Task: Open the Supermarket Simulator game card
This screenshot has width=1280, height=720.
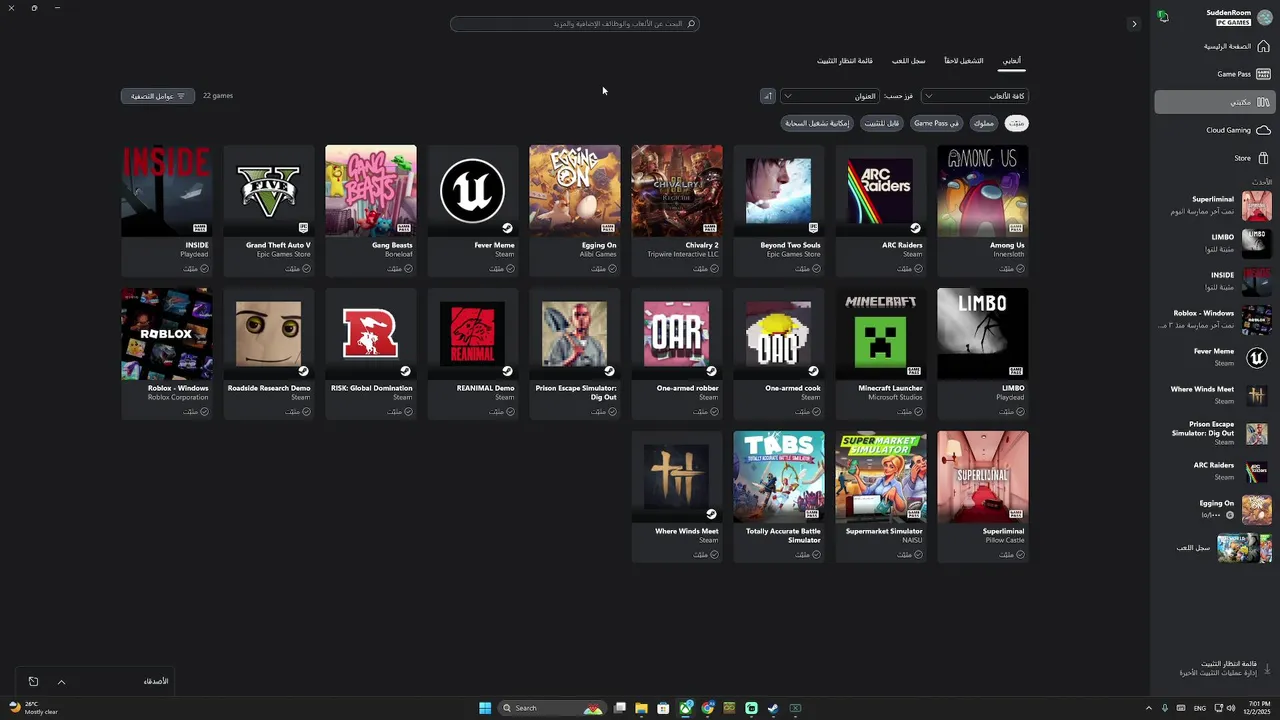Action: (x=881, y=496)
